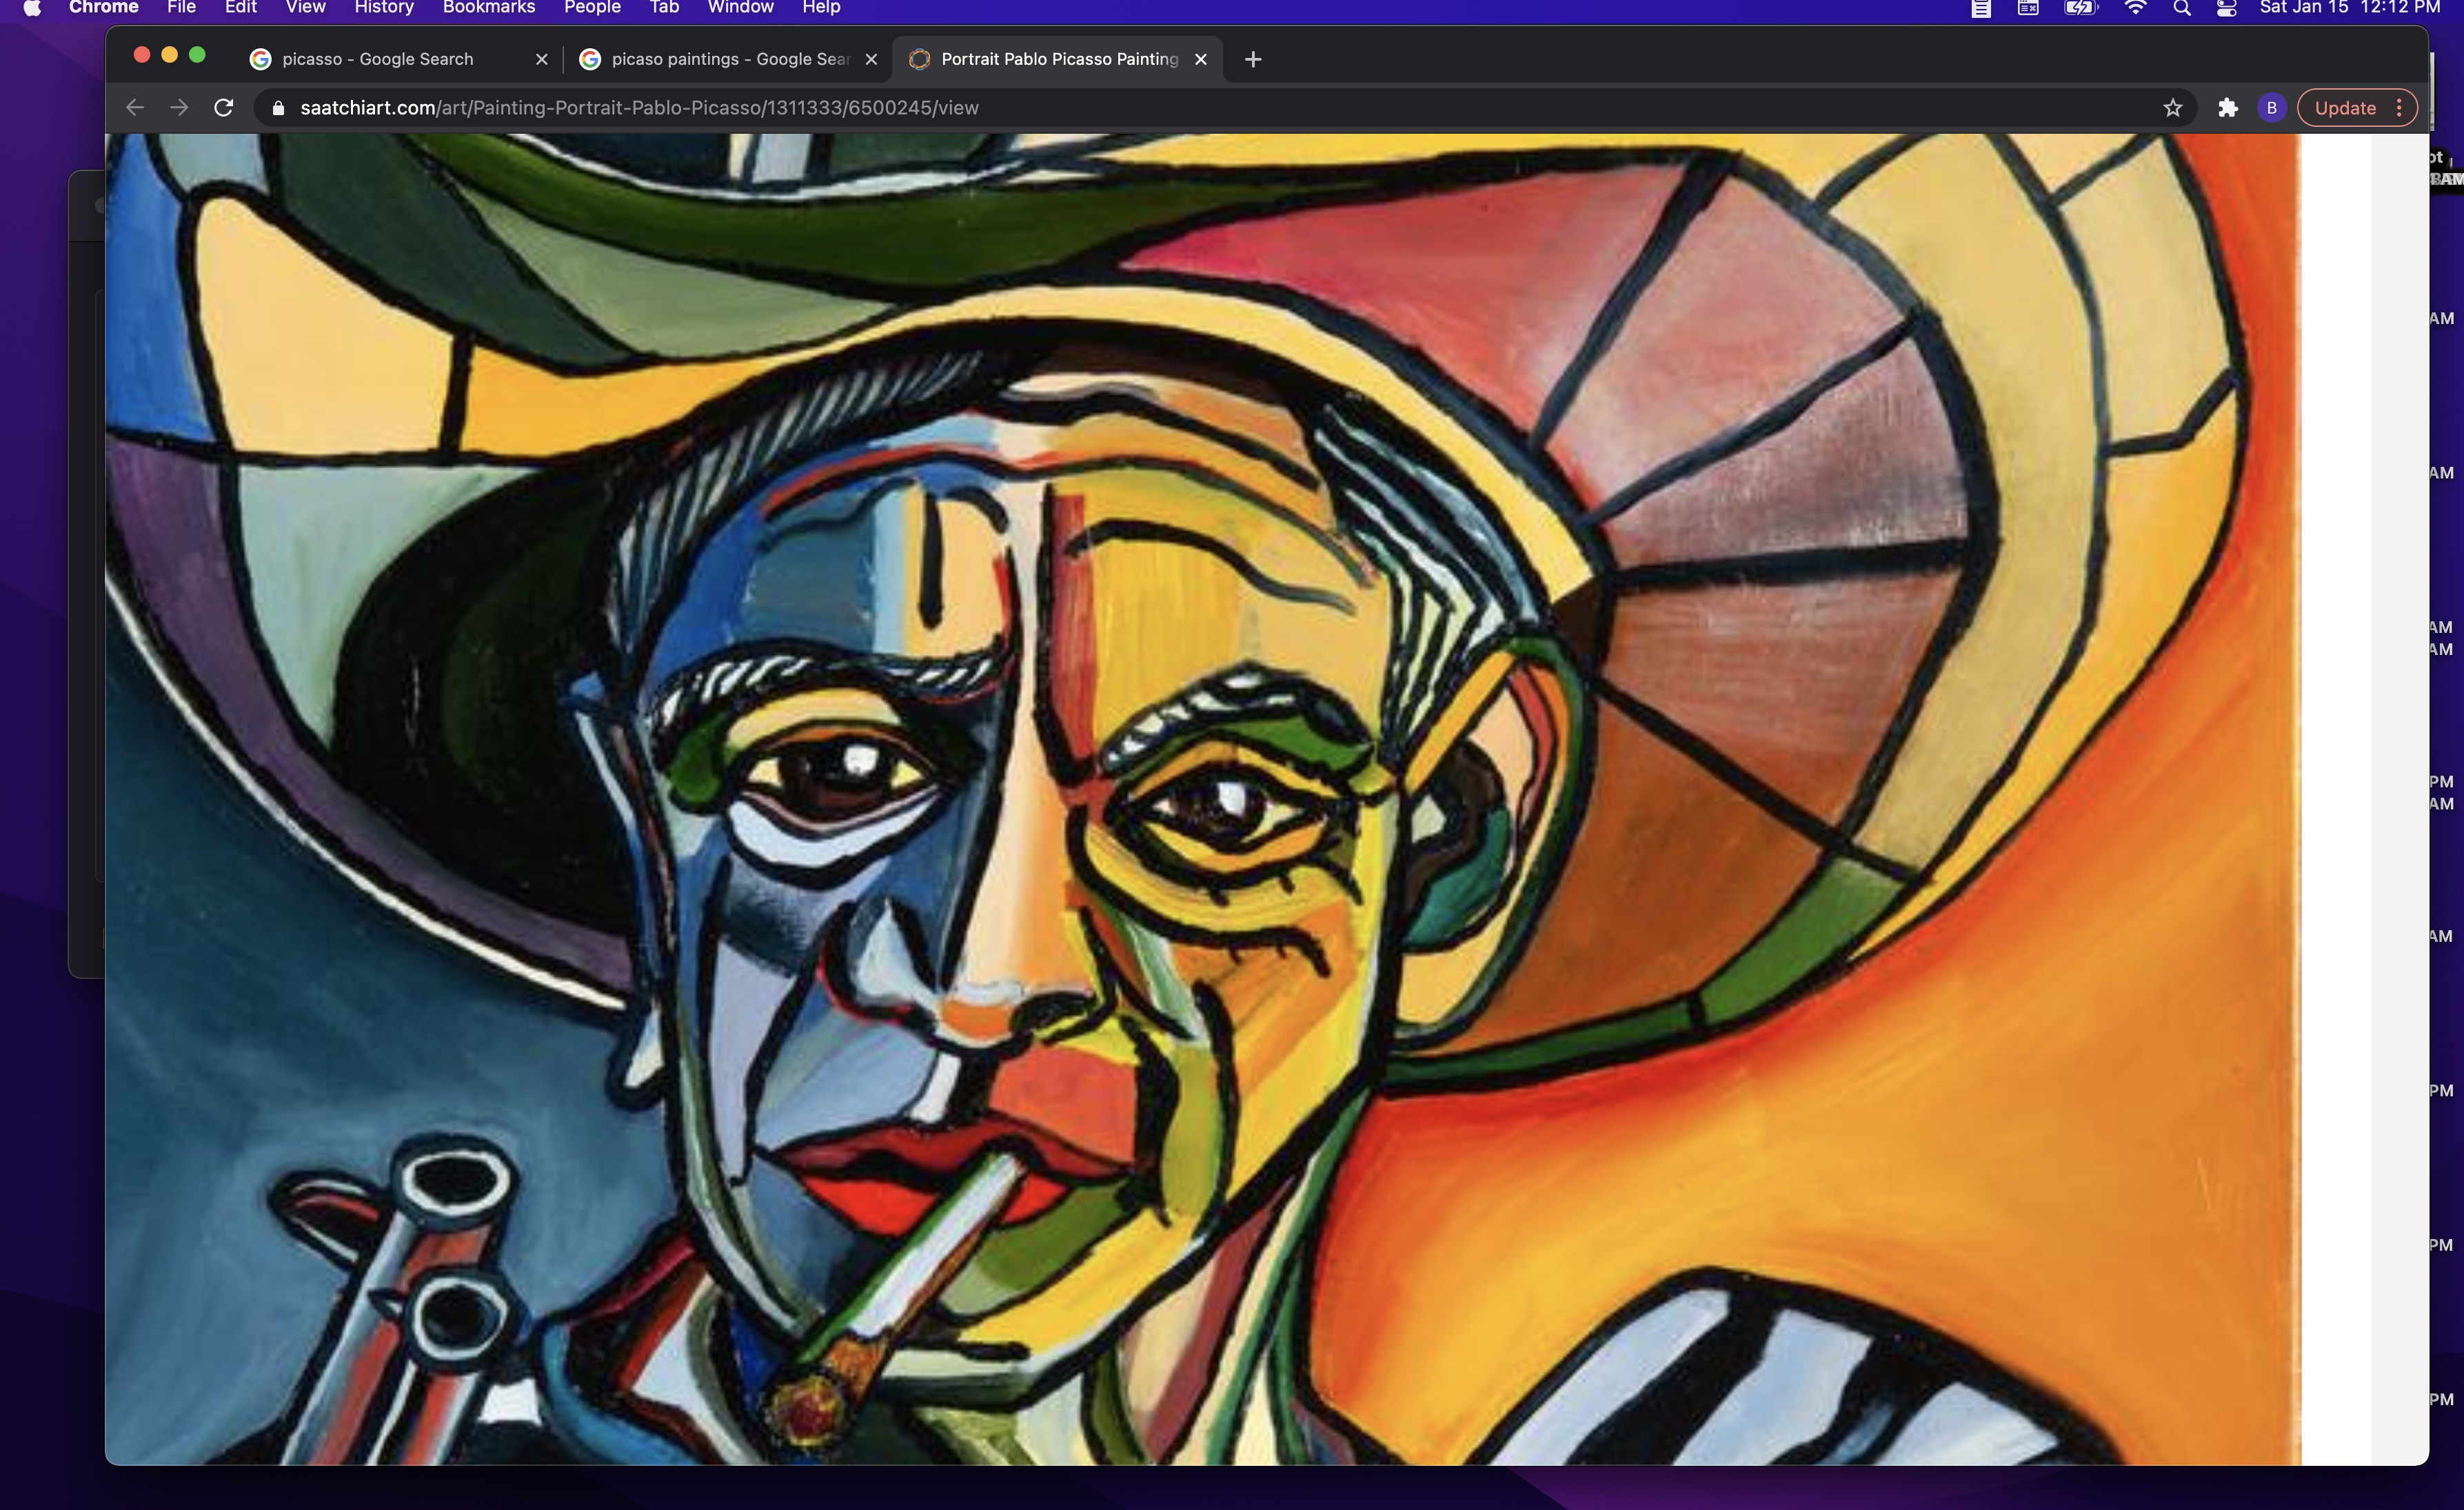Open the Chrome application menu
The height and width of the screenshot is (1510, 2464).
[103, 8]
